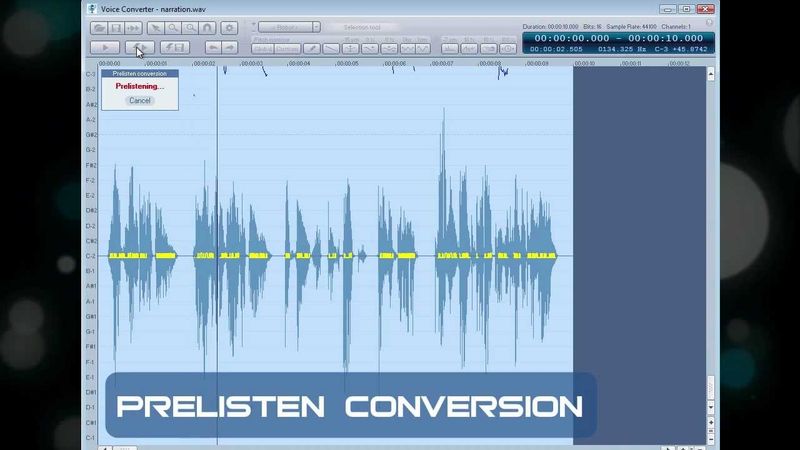The image size is (800, 450).
Task: Select the pencil draw tool
Action: [x=312, y=49]
